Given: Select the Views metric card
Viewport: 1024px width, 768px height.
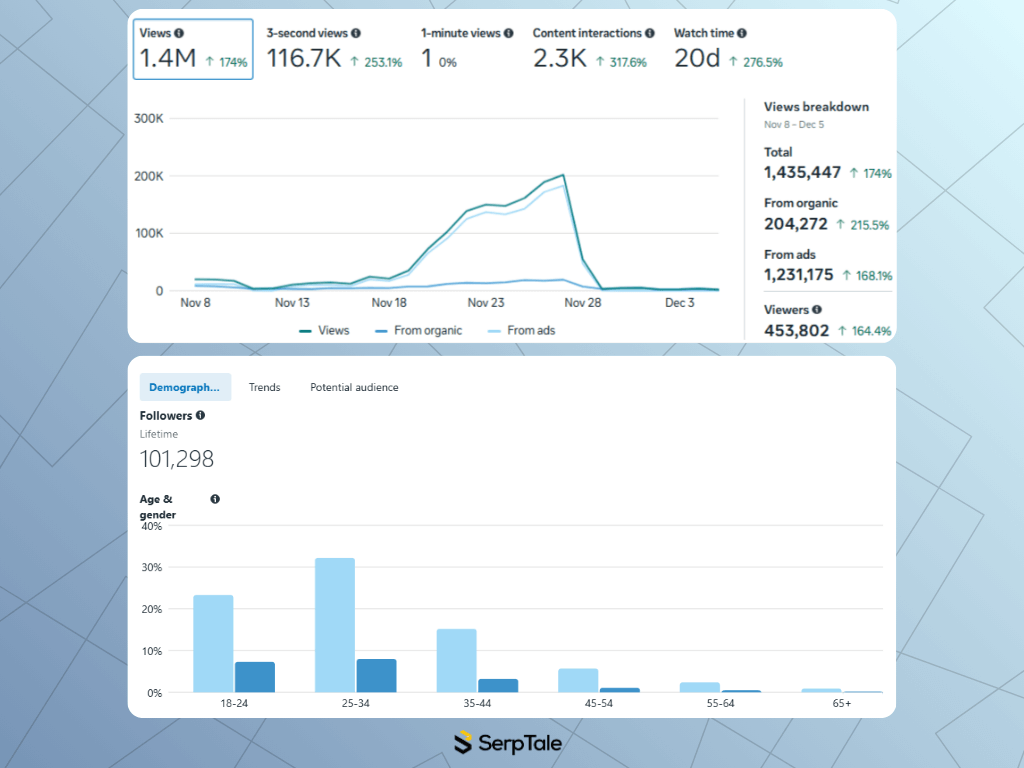Looking at the screenshot, I should [193, 50].
